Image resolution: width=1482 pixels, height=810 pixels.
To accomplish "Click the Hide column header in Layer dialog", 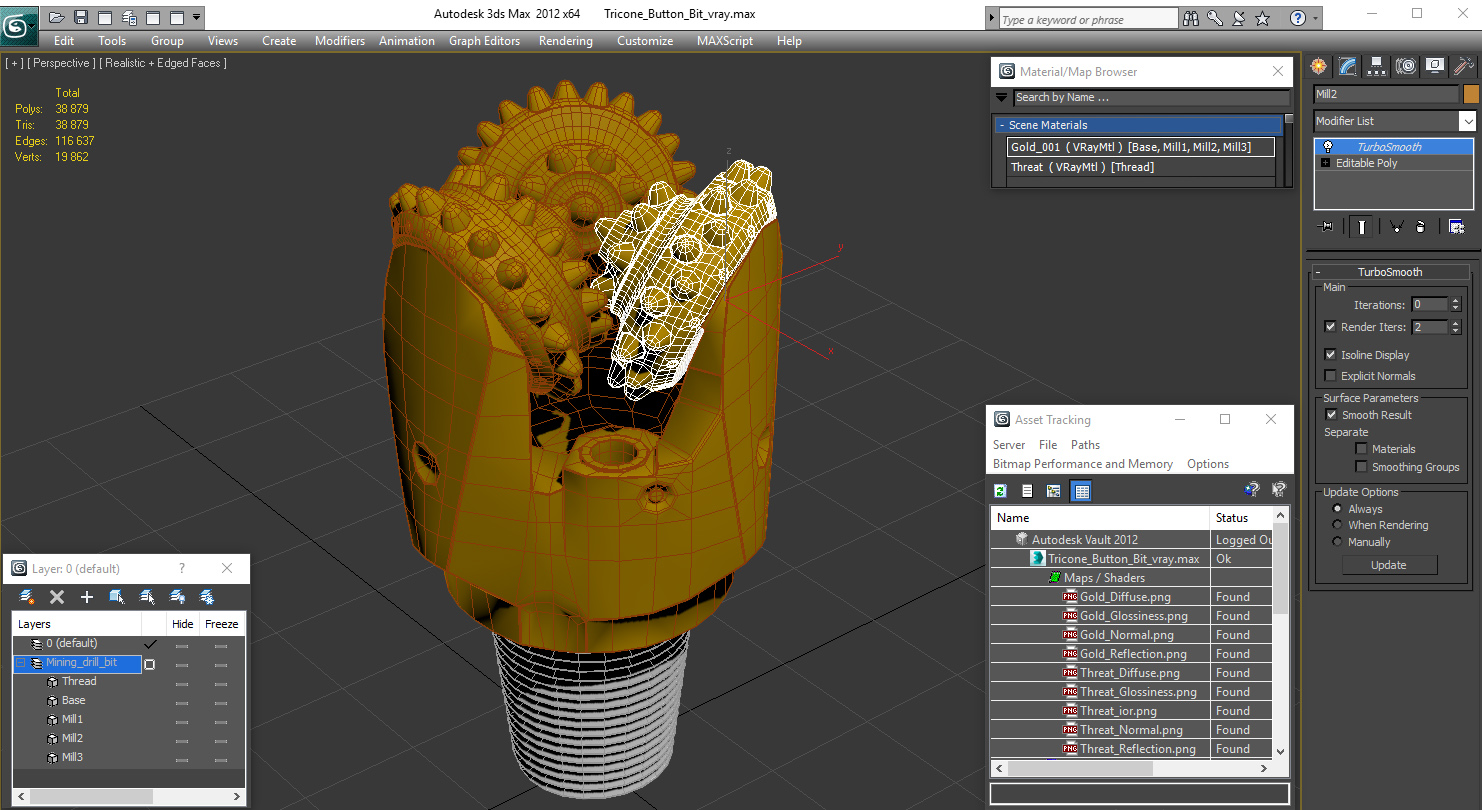I will click(183, 624).
